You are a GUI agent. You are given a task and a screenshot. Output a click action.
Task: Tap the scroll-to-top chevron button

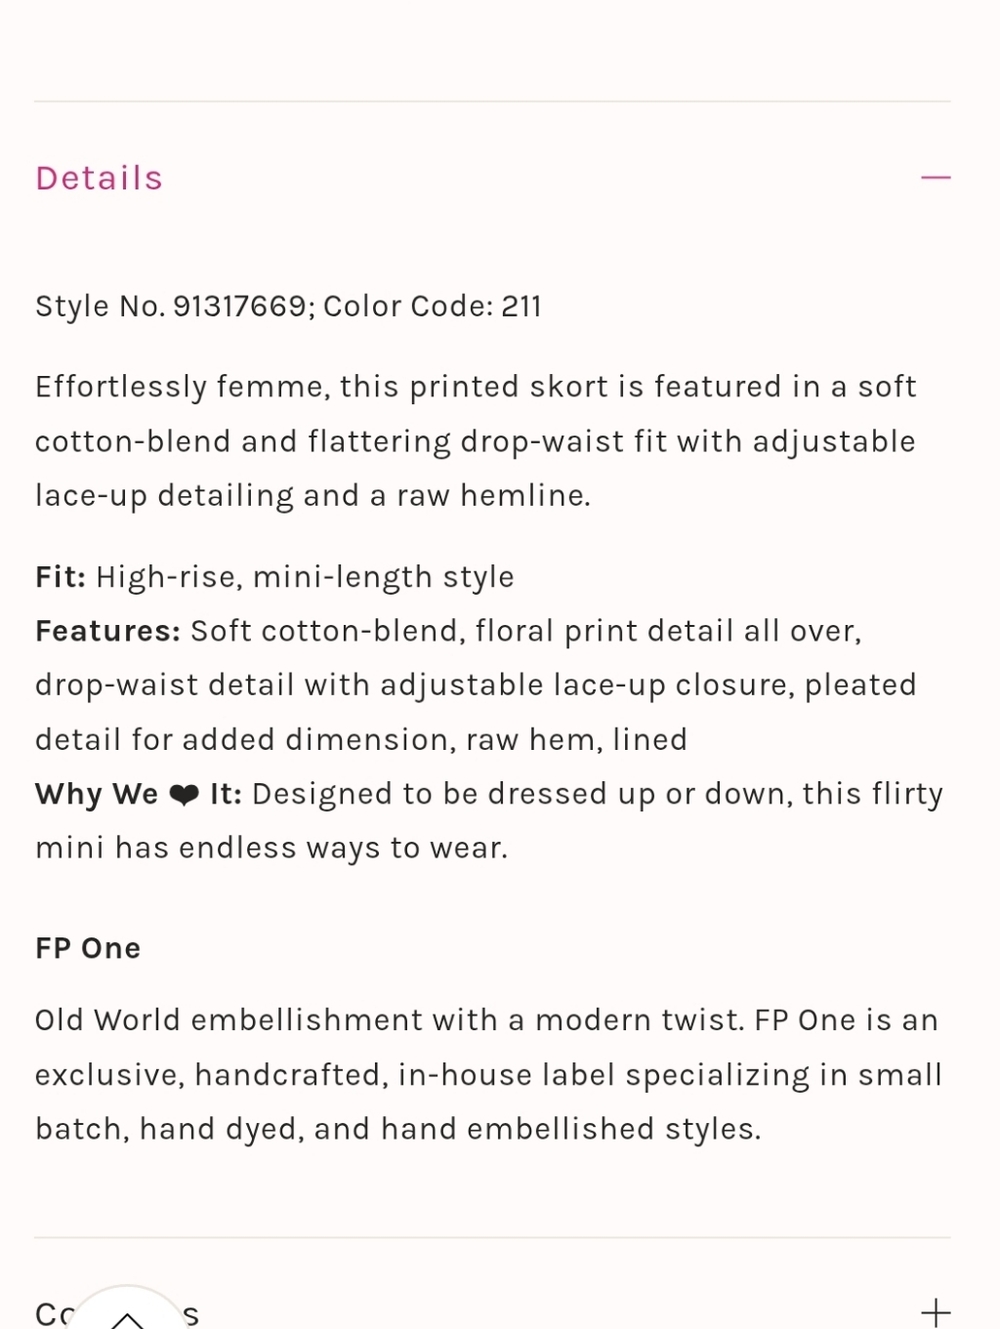pyautogui.click(x=127, y=1312)
